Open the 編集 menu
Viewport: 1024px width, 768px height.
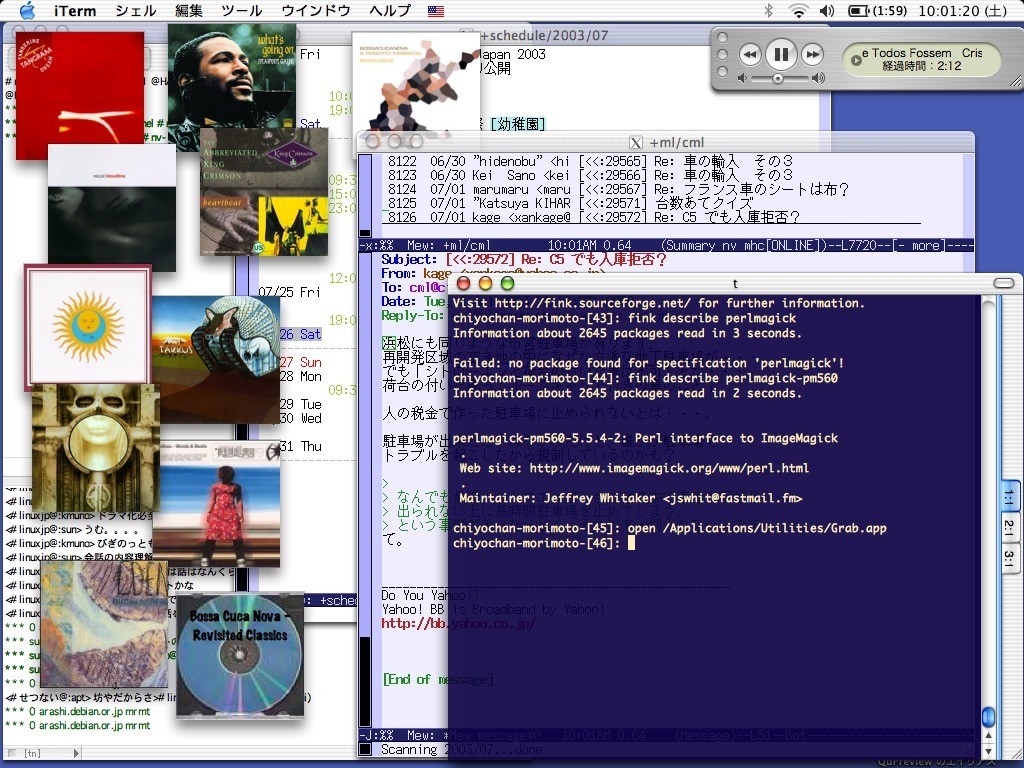(188, 10)
